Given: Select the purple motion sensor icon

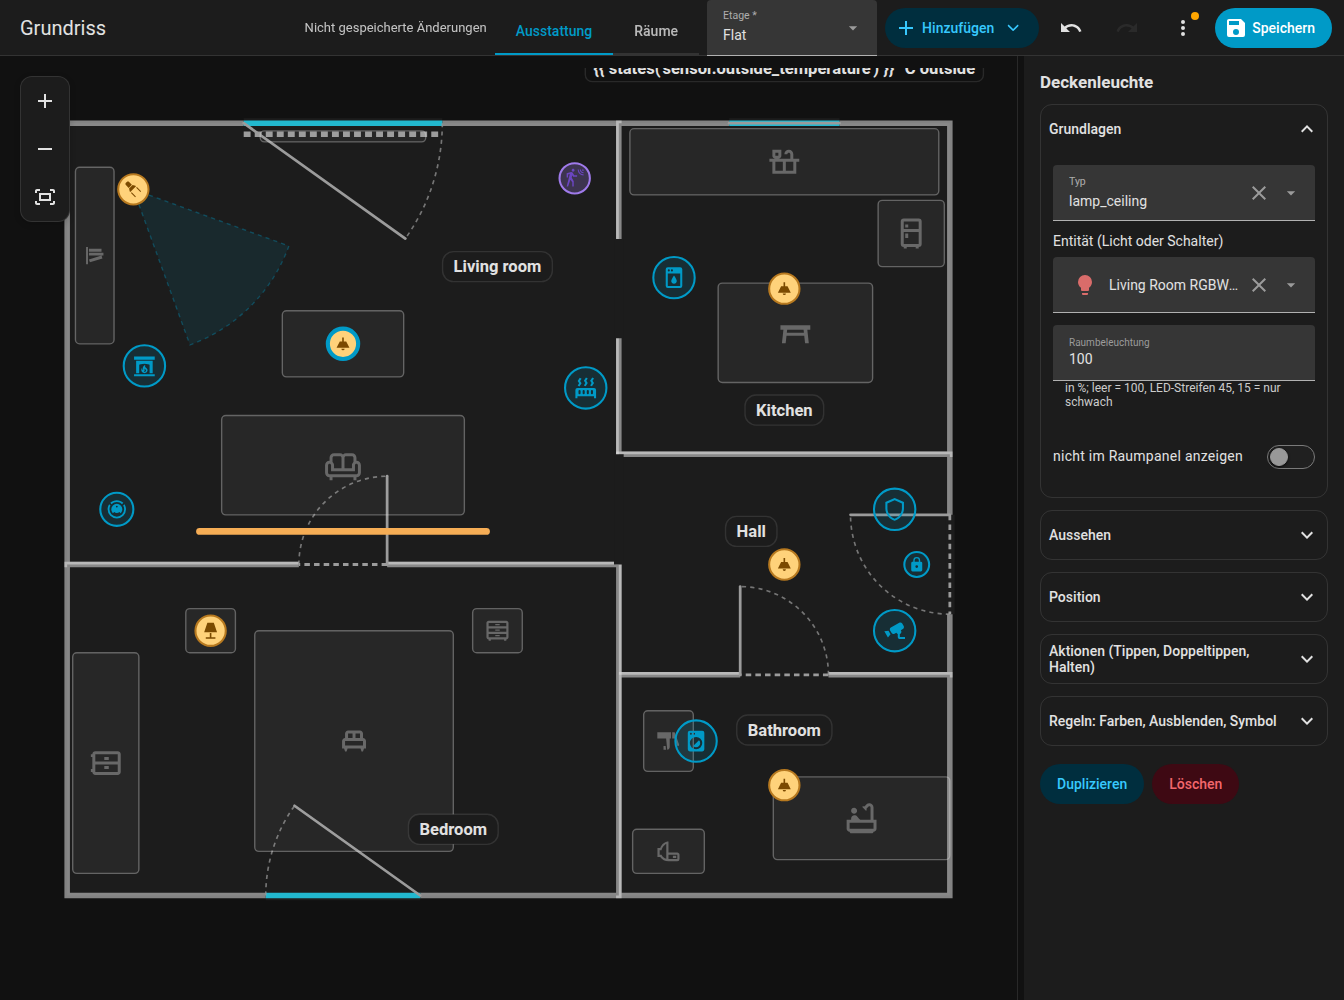Looking at the screenshot, I should pos(574,178).
